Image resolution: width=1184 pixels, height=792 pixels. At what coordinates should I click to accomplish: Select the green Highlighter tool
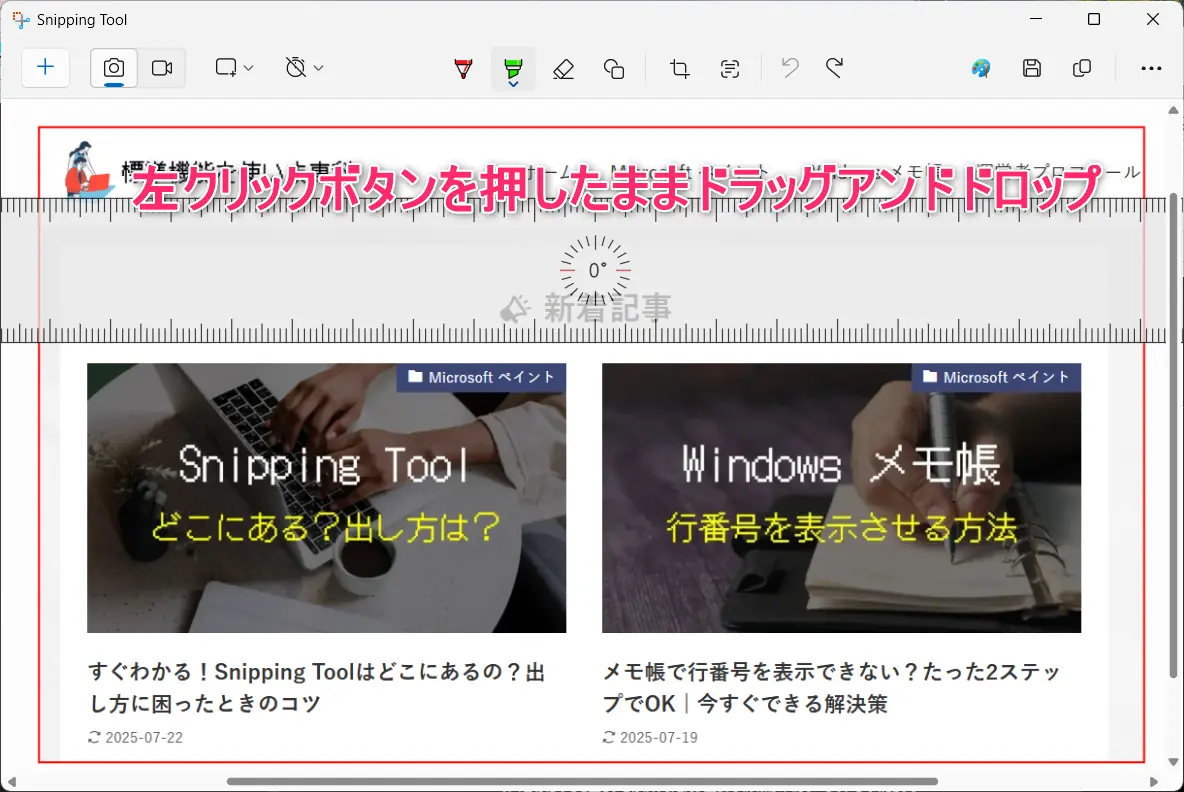(513, 67)
